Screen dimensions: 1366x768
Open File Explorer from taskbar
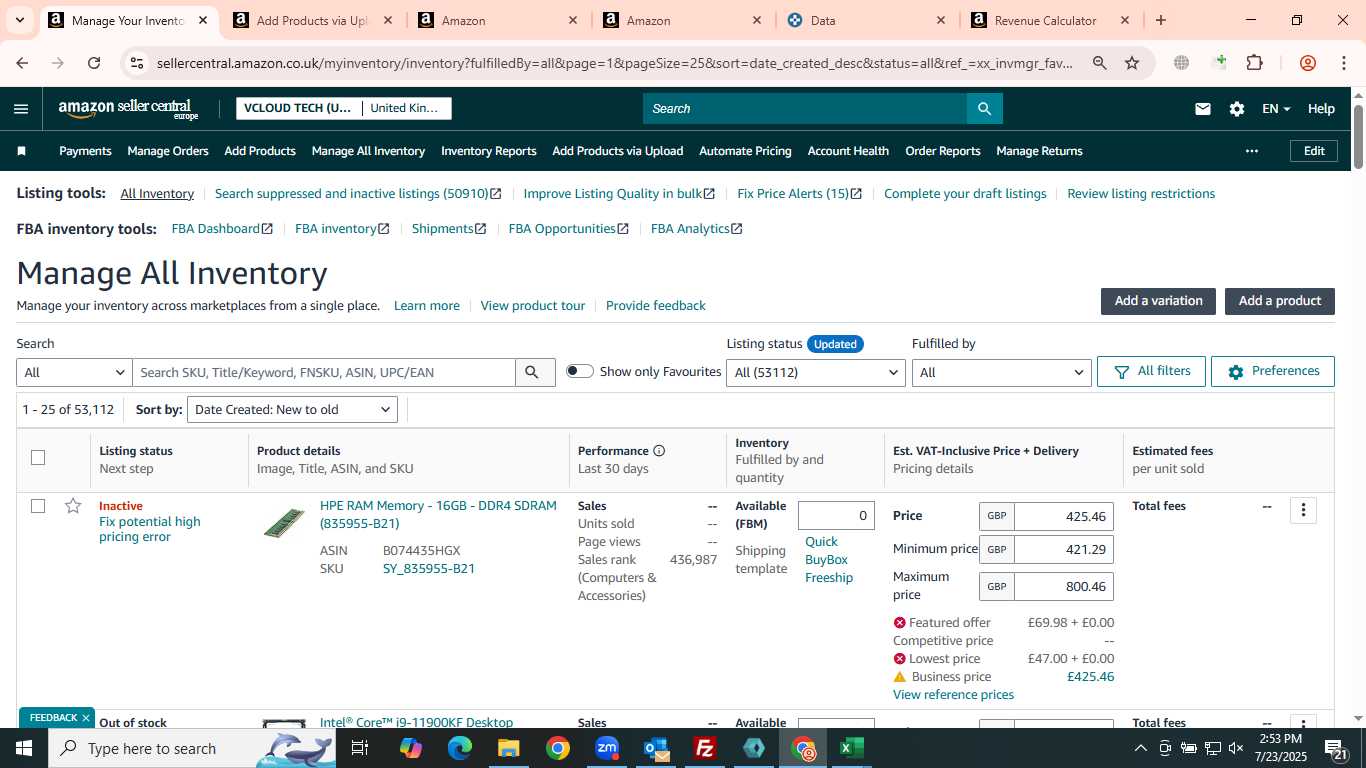tap(509, 748)
